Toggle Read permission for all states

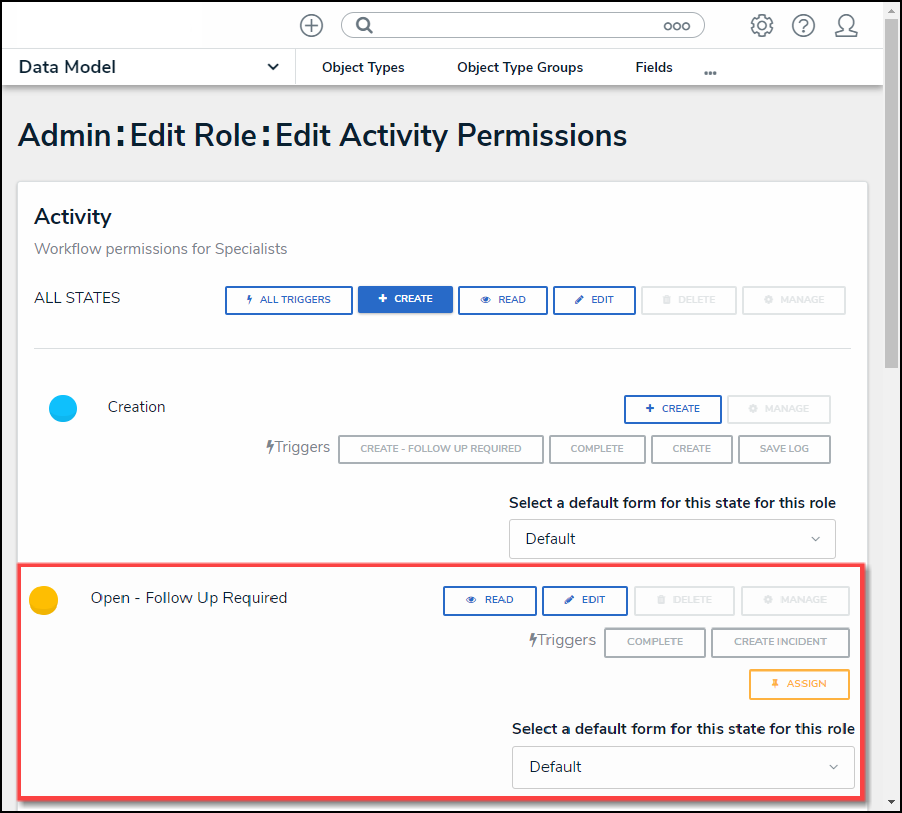[503, 300]
